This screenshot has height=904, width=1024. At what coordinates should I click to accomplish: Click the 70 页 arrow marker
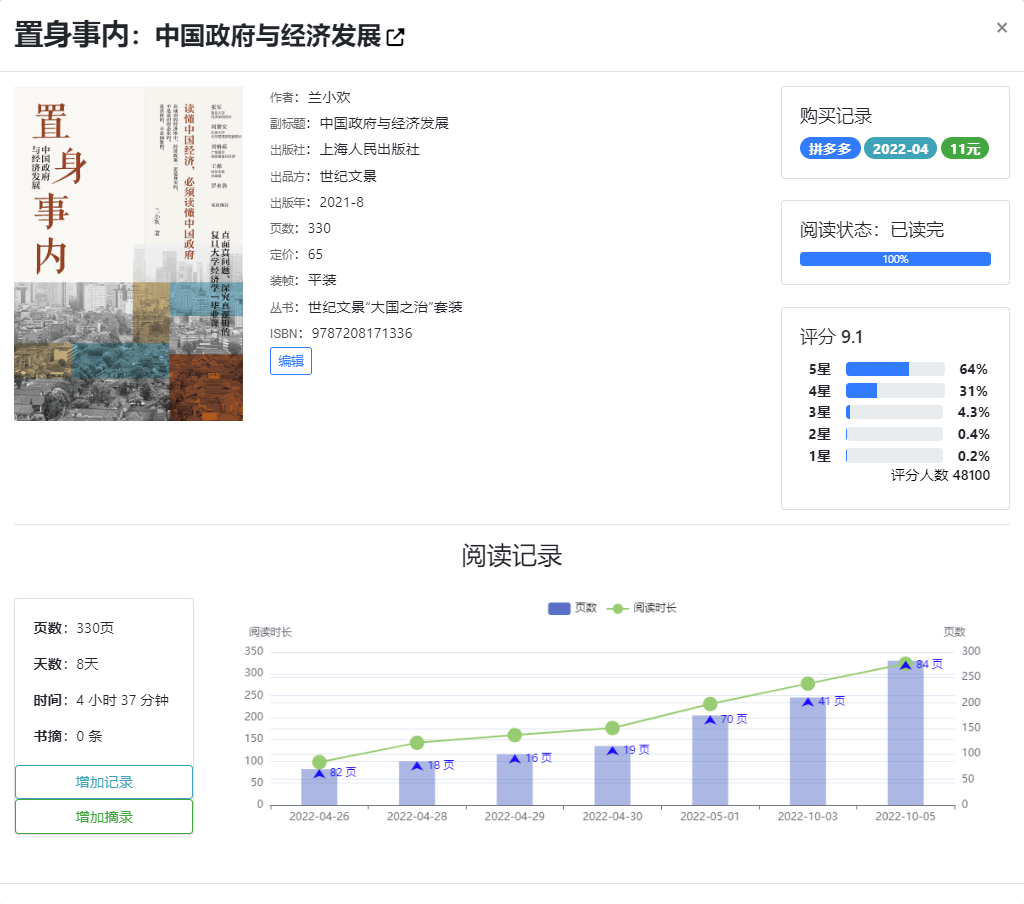710,720
